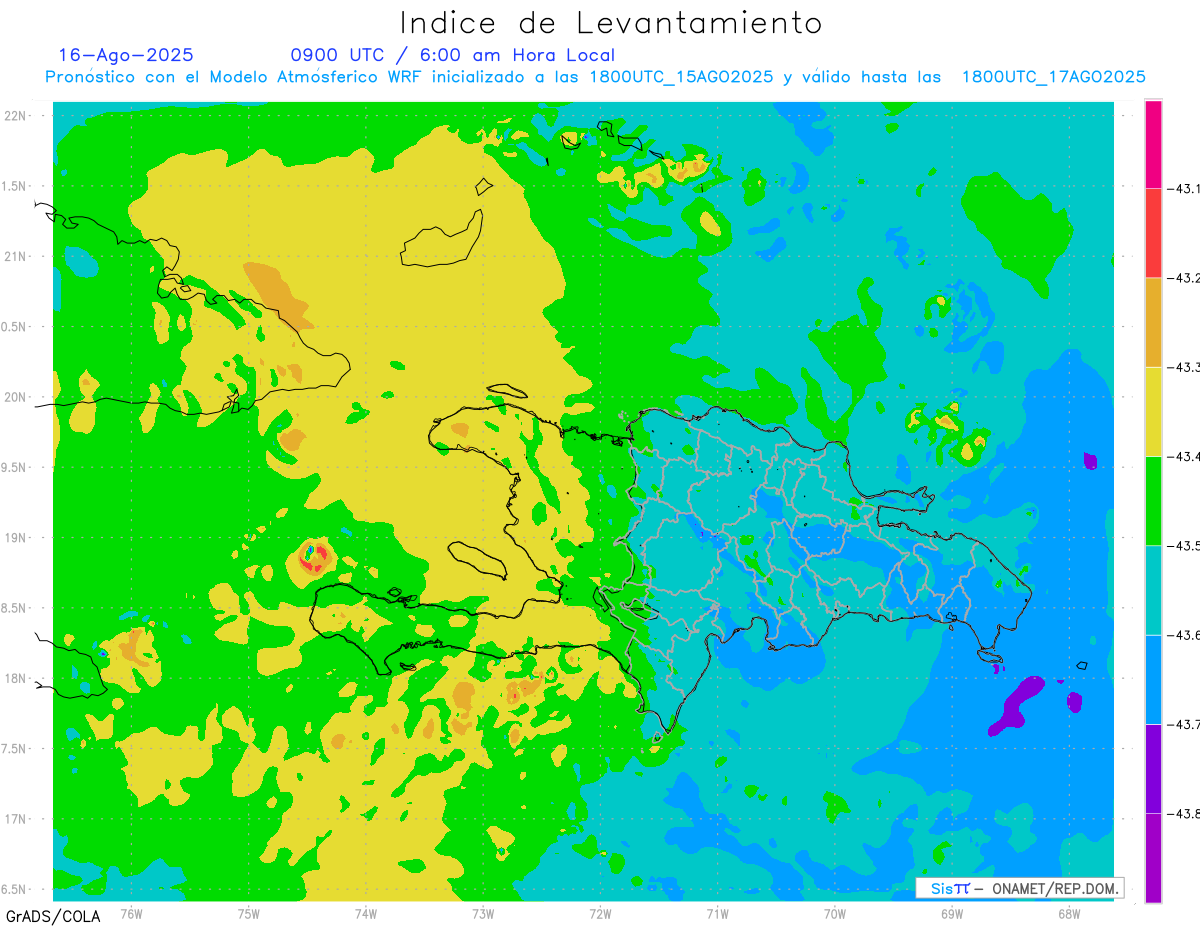Viewport: 1200px width, 927px height.
Task: Click the '-43.5' legend value
Action: [x=1182, y=546]
